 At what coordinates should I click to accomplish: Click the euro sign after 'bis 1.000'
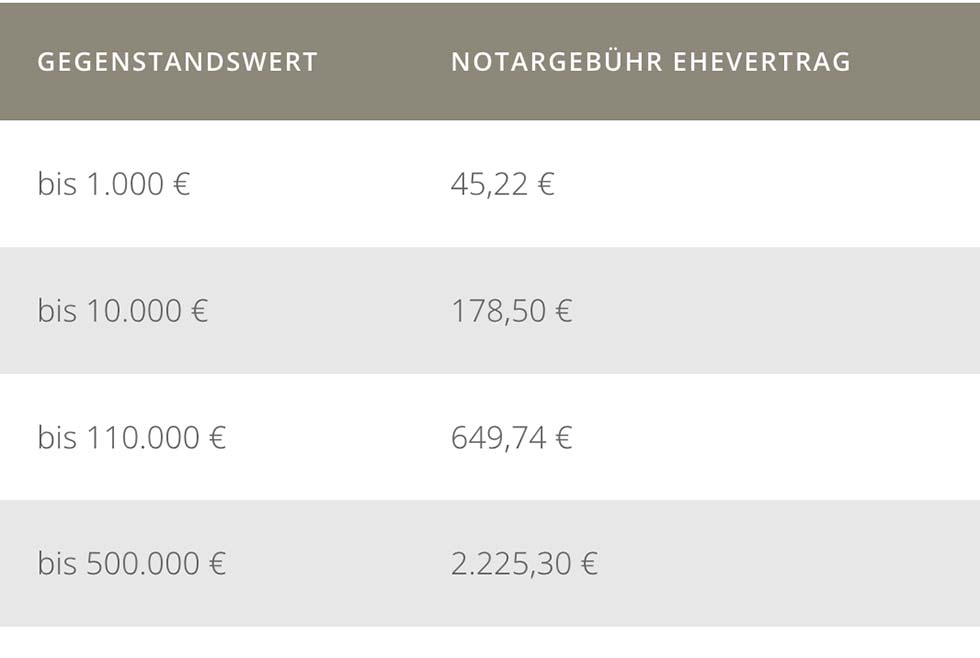click(x=181, y=184)
